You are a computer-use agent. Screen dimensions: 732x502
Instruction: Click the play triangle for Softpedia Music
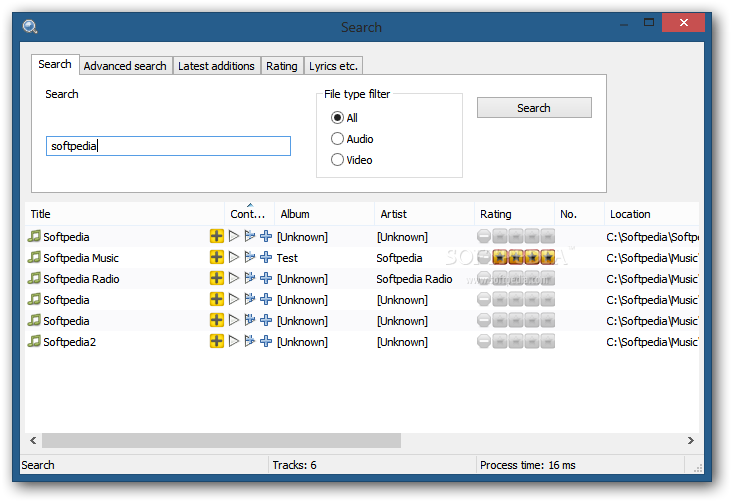(234, 257)
